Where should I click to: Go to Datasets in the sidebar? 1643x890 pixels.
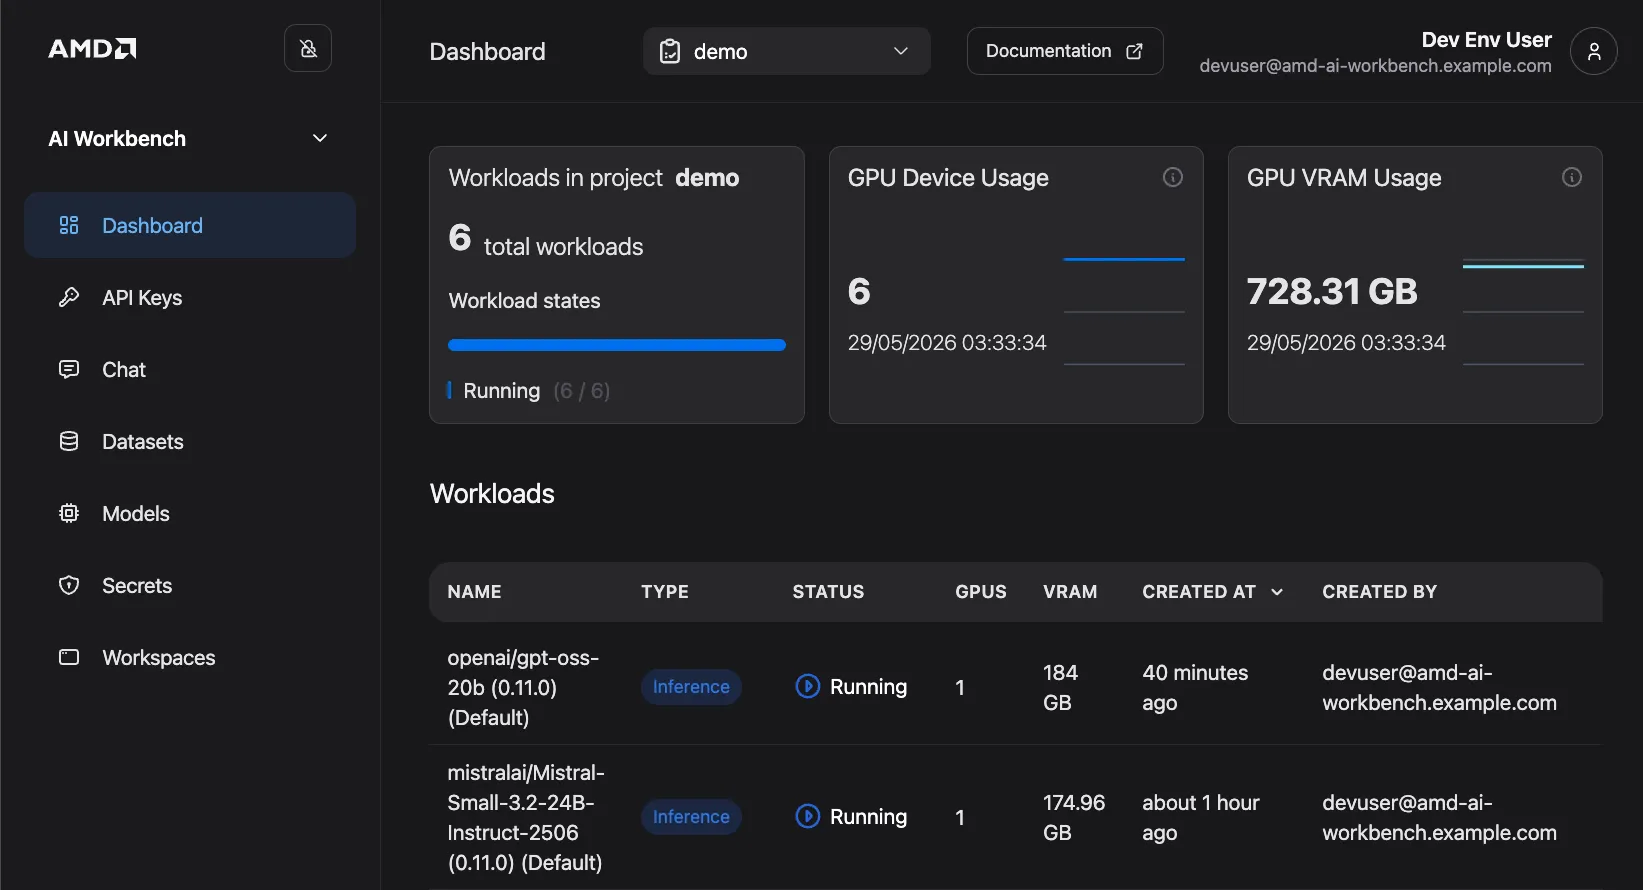pyautogui.click(x=190, y=442)
